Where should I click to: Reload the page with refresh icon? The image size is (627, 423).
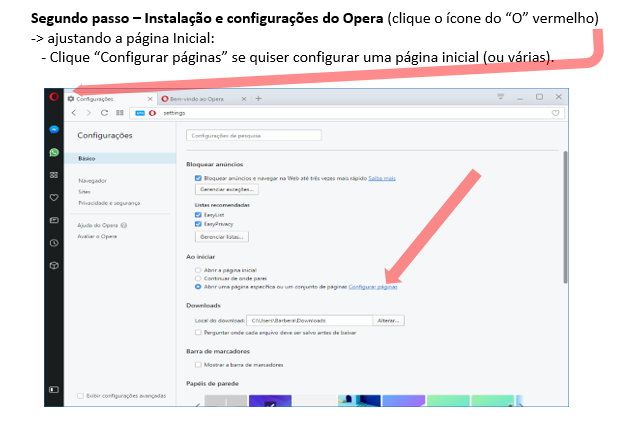104,113
